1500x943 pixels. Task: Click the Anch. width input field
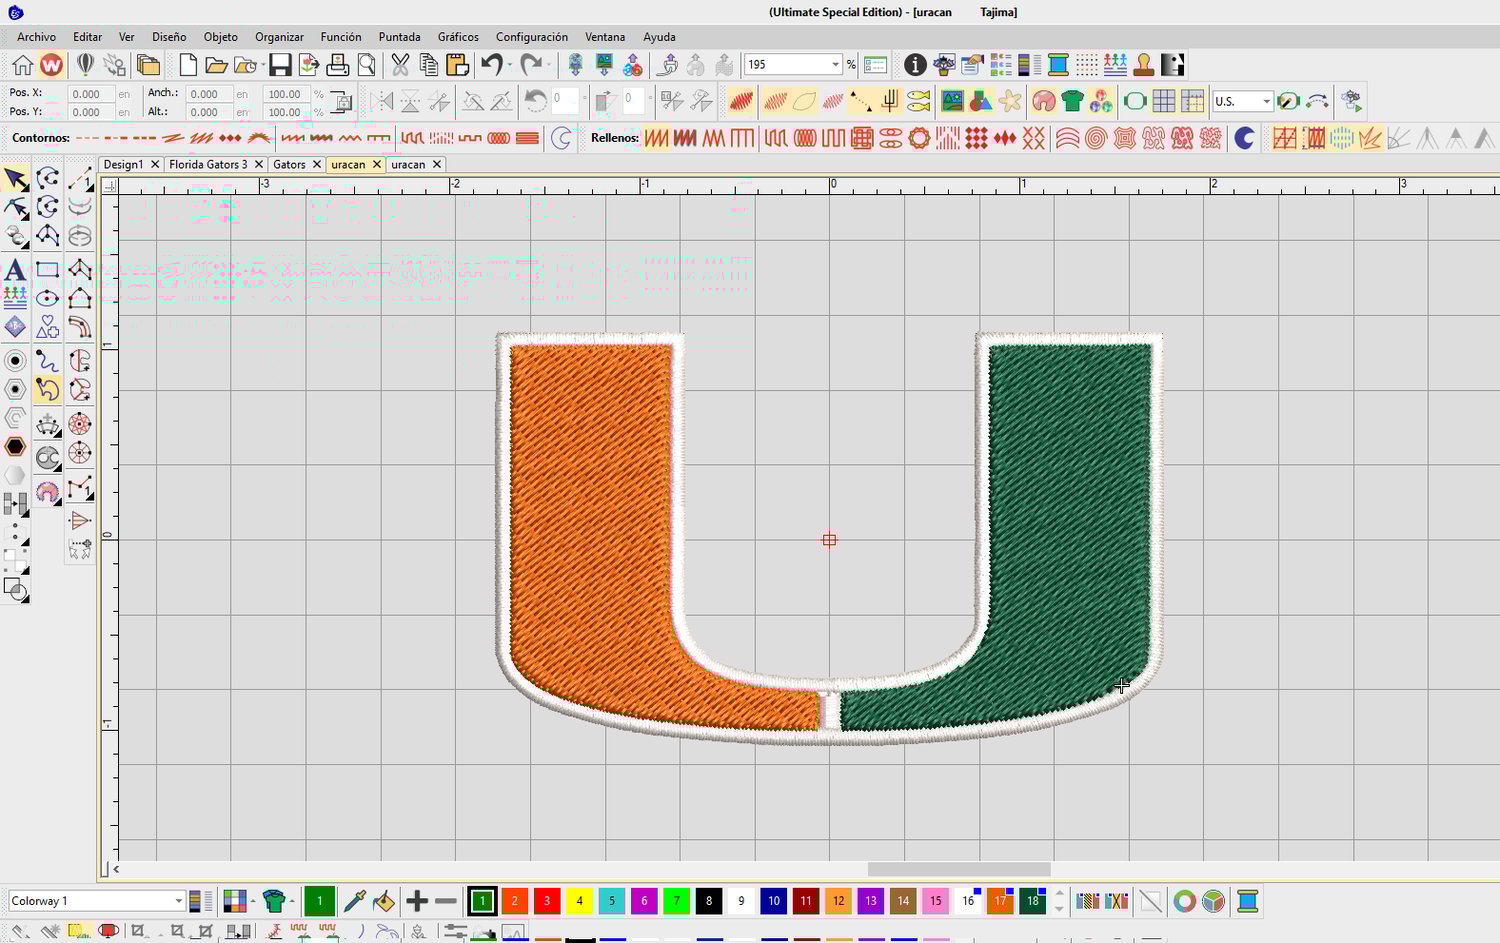(208, 94)
